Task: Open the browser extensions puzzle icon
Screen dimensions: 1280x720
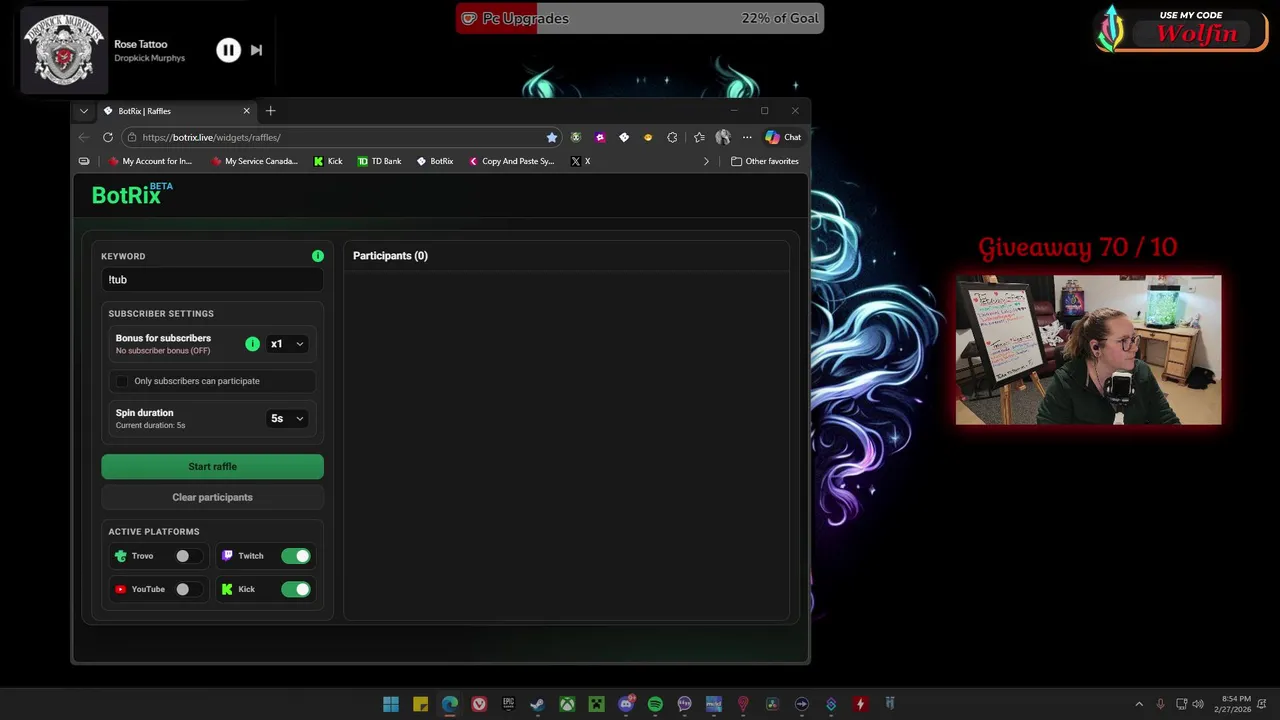Action: [x=672, y=137]
